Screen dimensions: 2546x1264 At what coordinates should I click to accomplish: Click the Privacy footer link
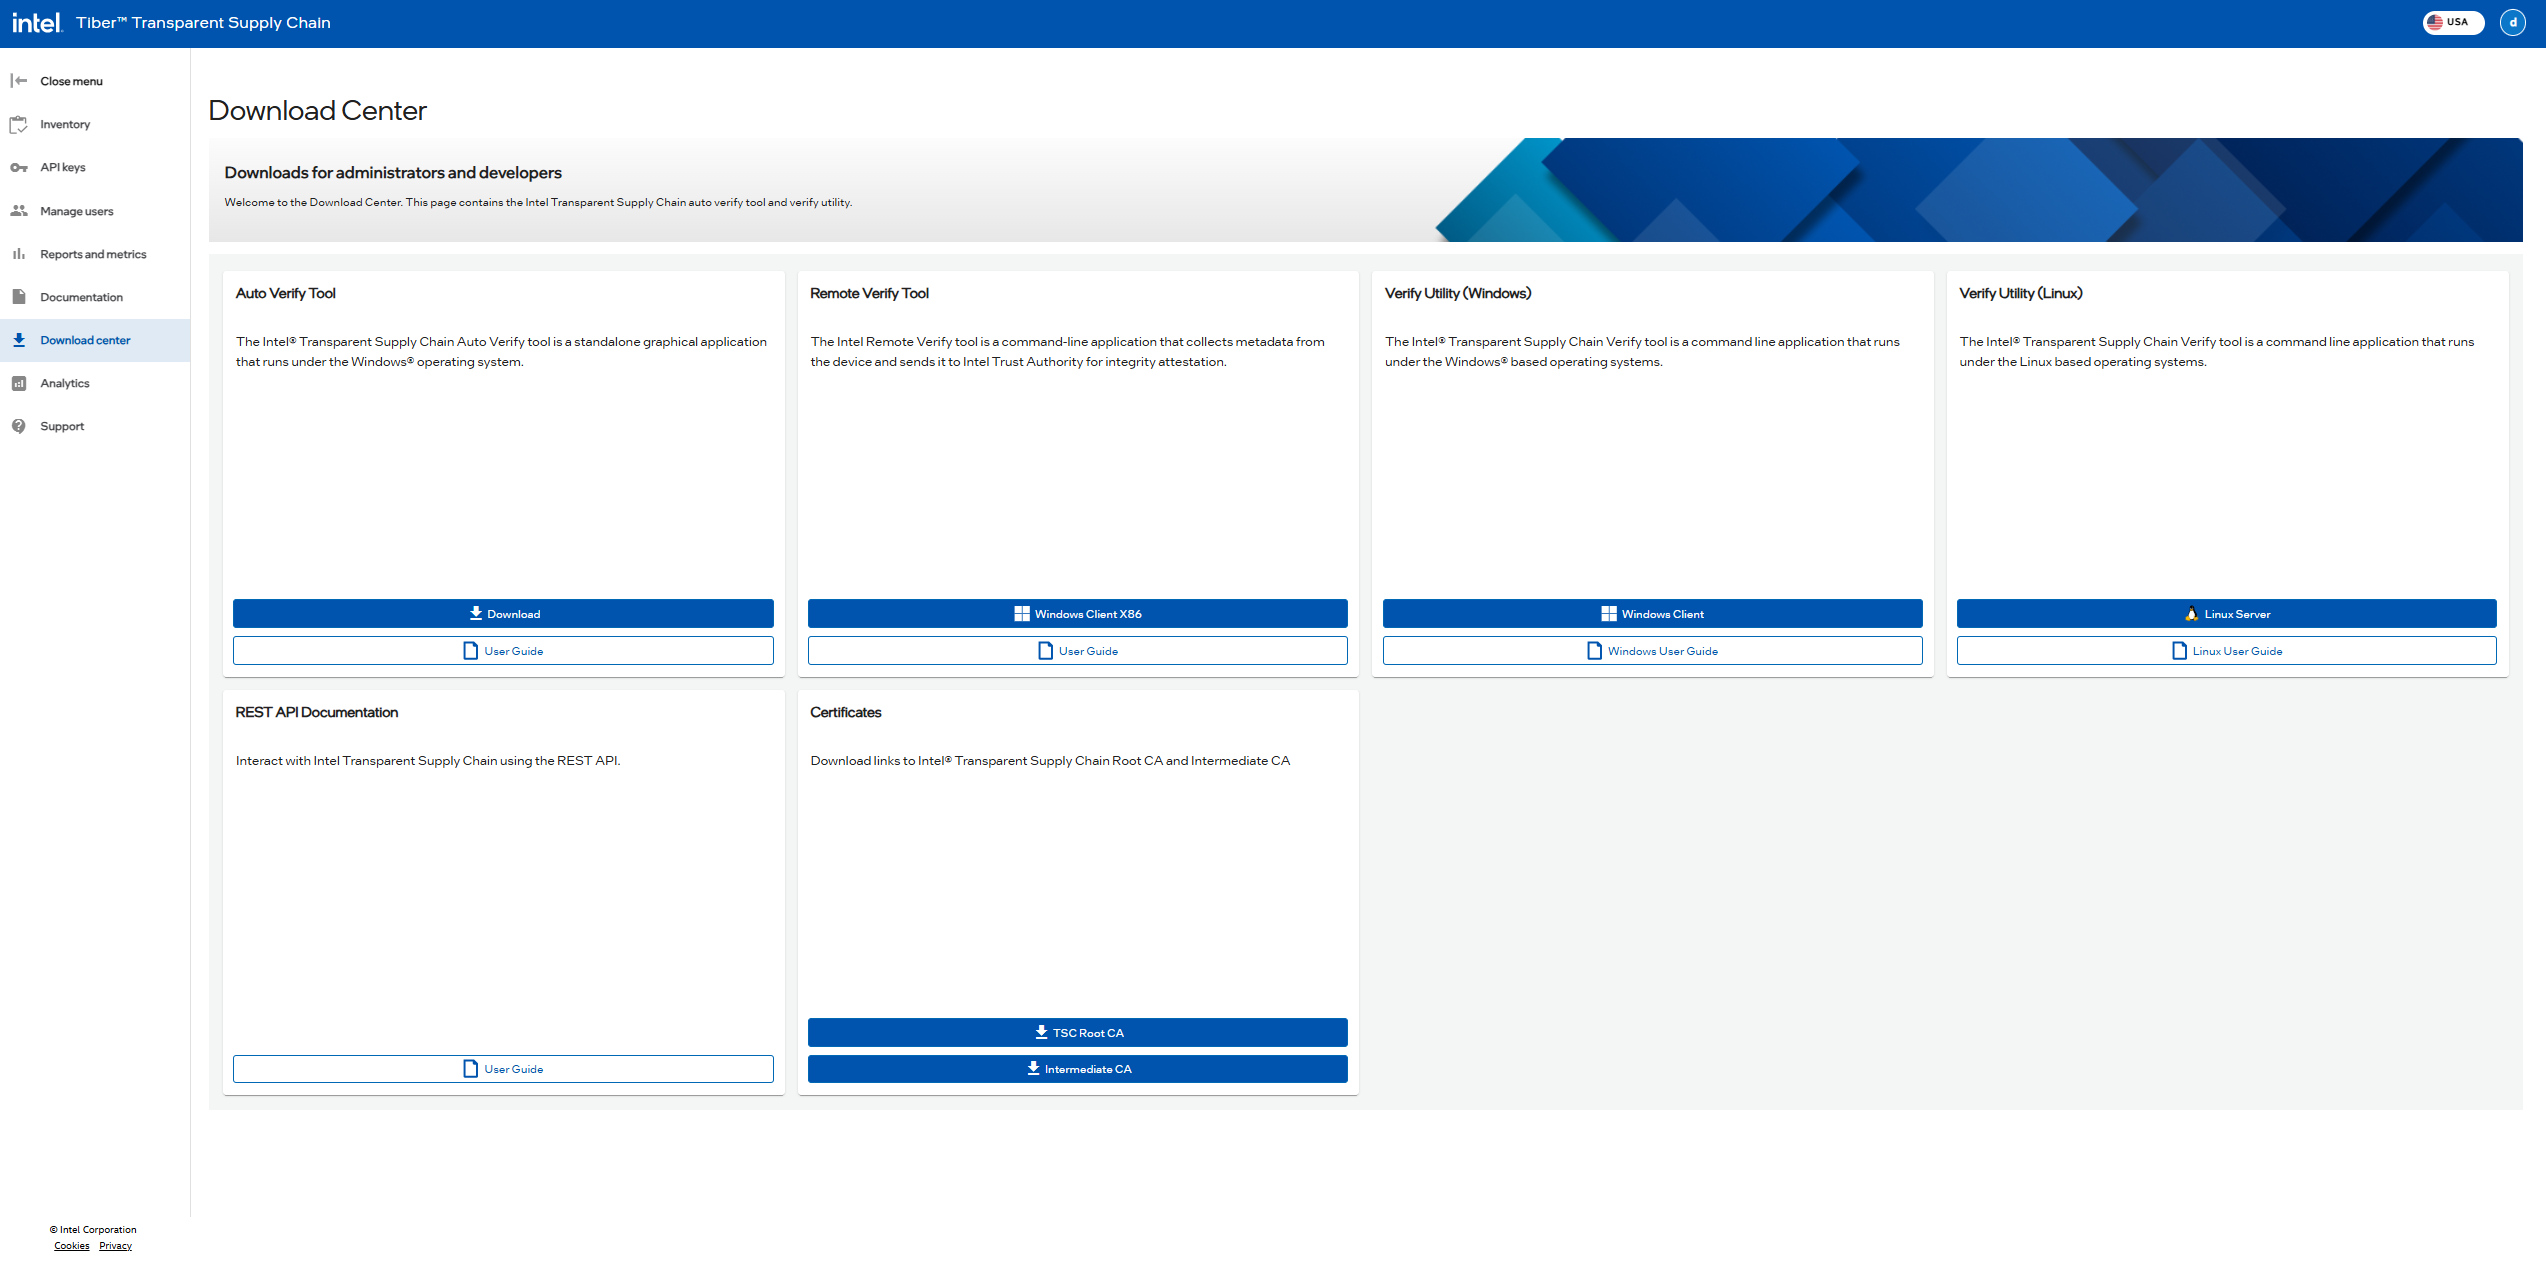point(116,1246)
